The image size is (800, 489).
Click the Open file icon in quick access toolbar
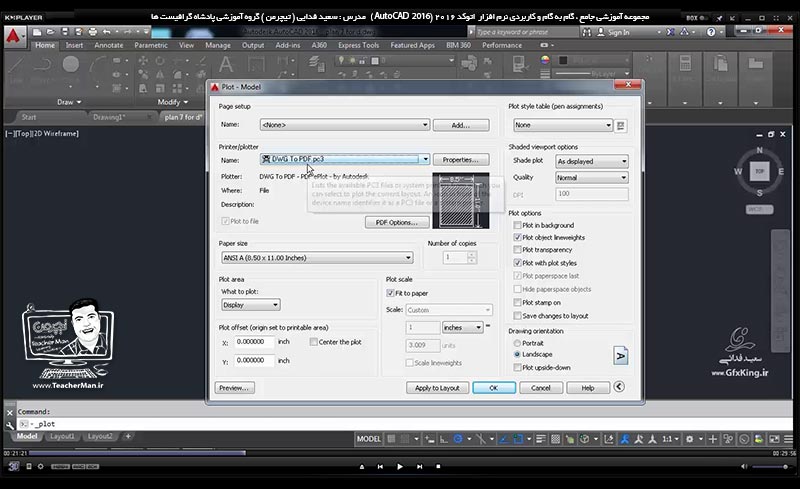(51, 32)
